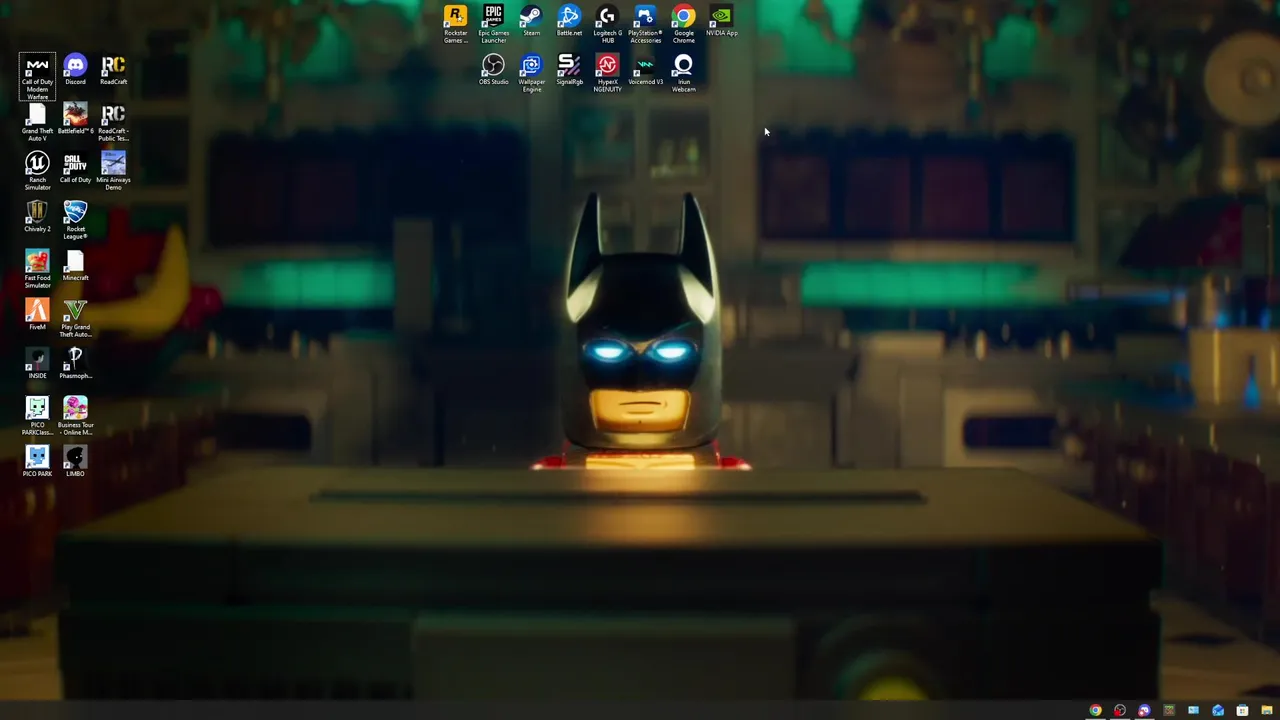Select the PICO PARK icon beside LIMBO
Image resolution: width=1280 pixels, height=720 pixels.
point(37,462)
